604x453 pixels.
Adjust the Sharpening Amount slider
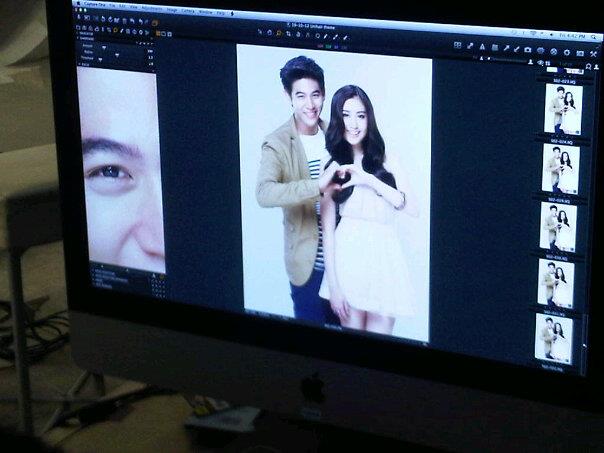click(x=104, y=47)
